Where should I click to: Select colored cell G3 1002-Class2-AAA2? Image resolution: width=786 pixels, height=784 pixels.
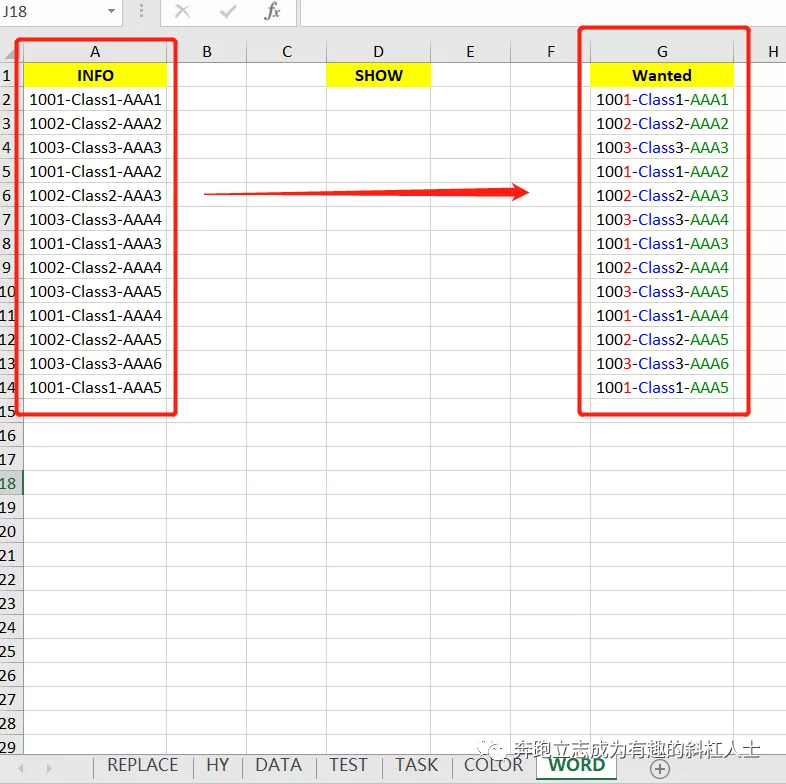point(662,123)
